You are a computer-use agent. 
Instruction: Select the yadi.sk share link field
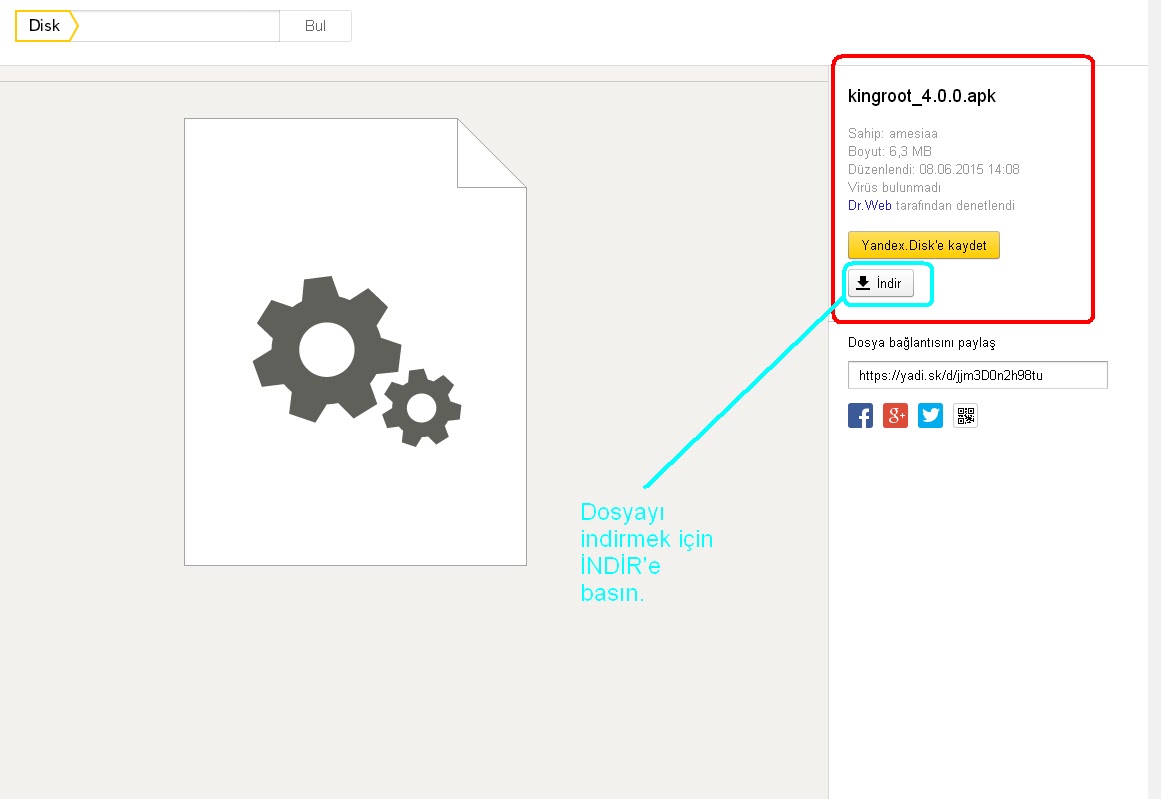(977, 375)
